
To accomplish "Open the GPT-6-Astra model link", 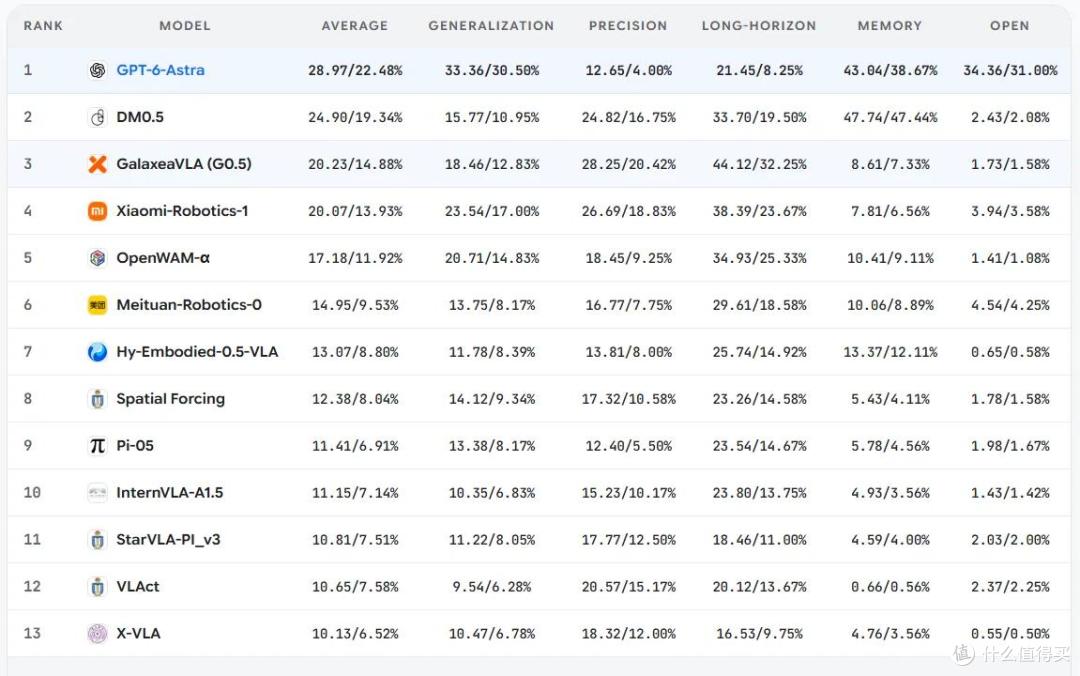I will (x=160, y=70).
